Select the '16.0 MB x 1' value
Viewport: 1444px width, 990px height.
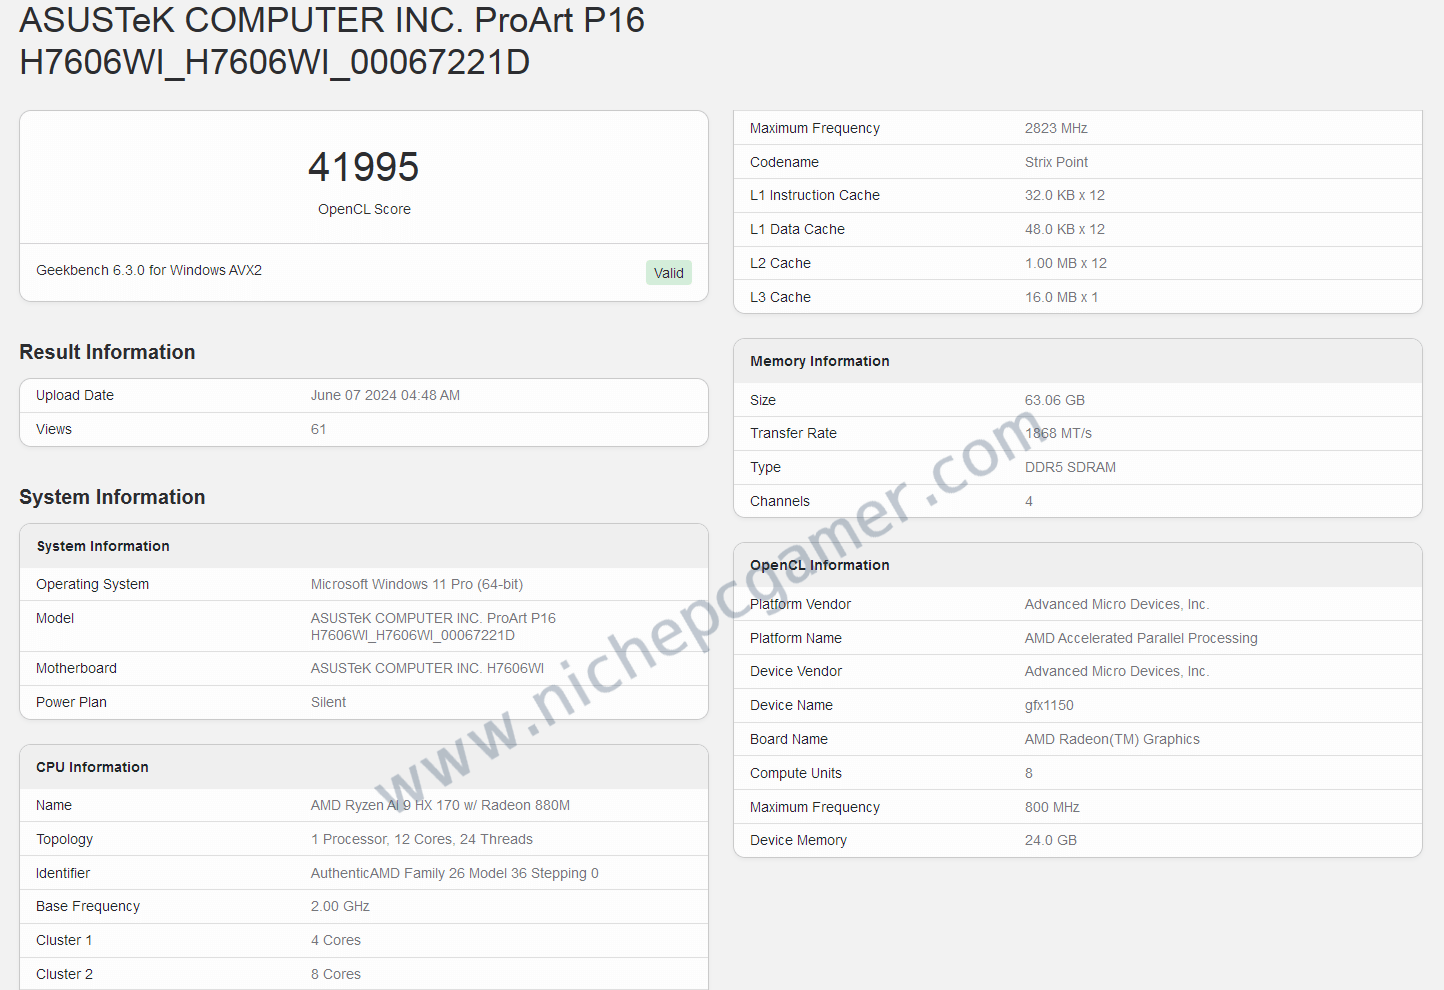(x=1061, y=297)
